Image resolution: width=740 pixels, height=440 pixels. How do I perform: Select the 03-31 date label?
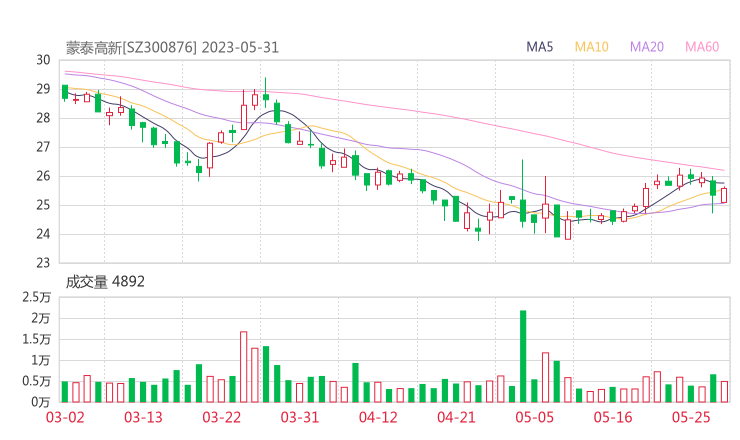(300, 417)
